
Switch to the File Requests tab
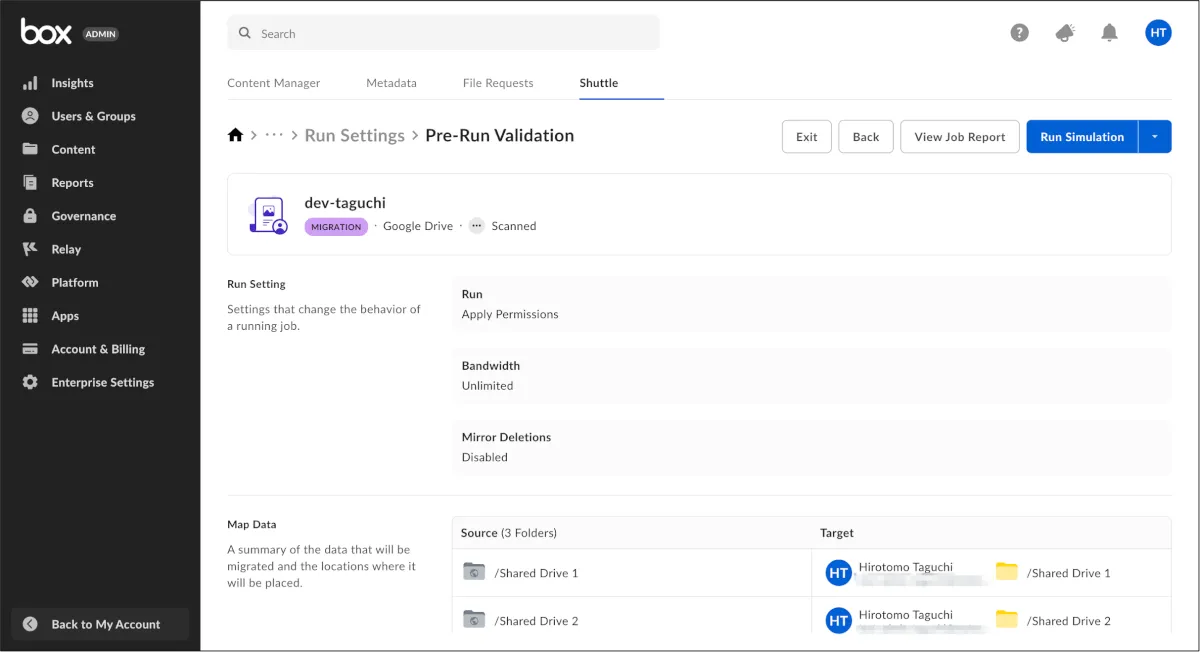point(498,83)
